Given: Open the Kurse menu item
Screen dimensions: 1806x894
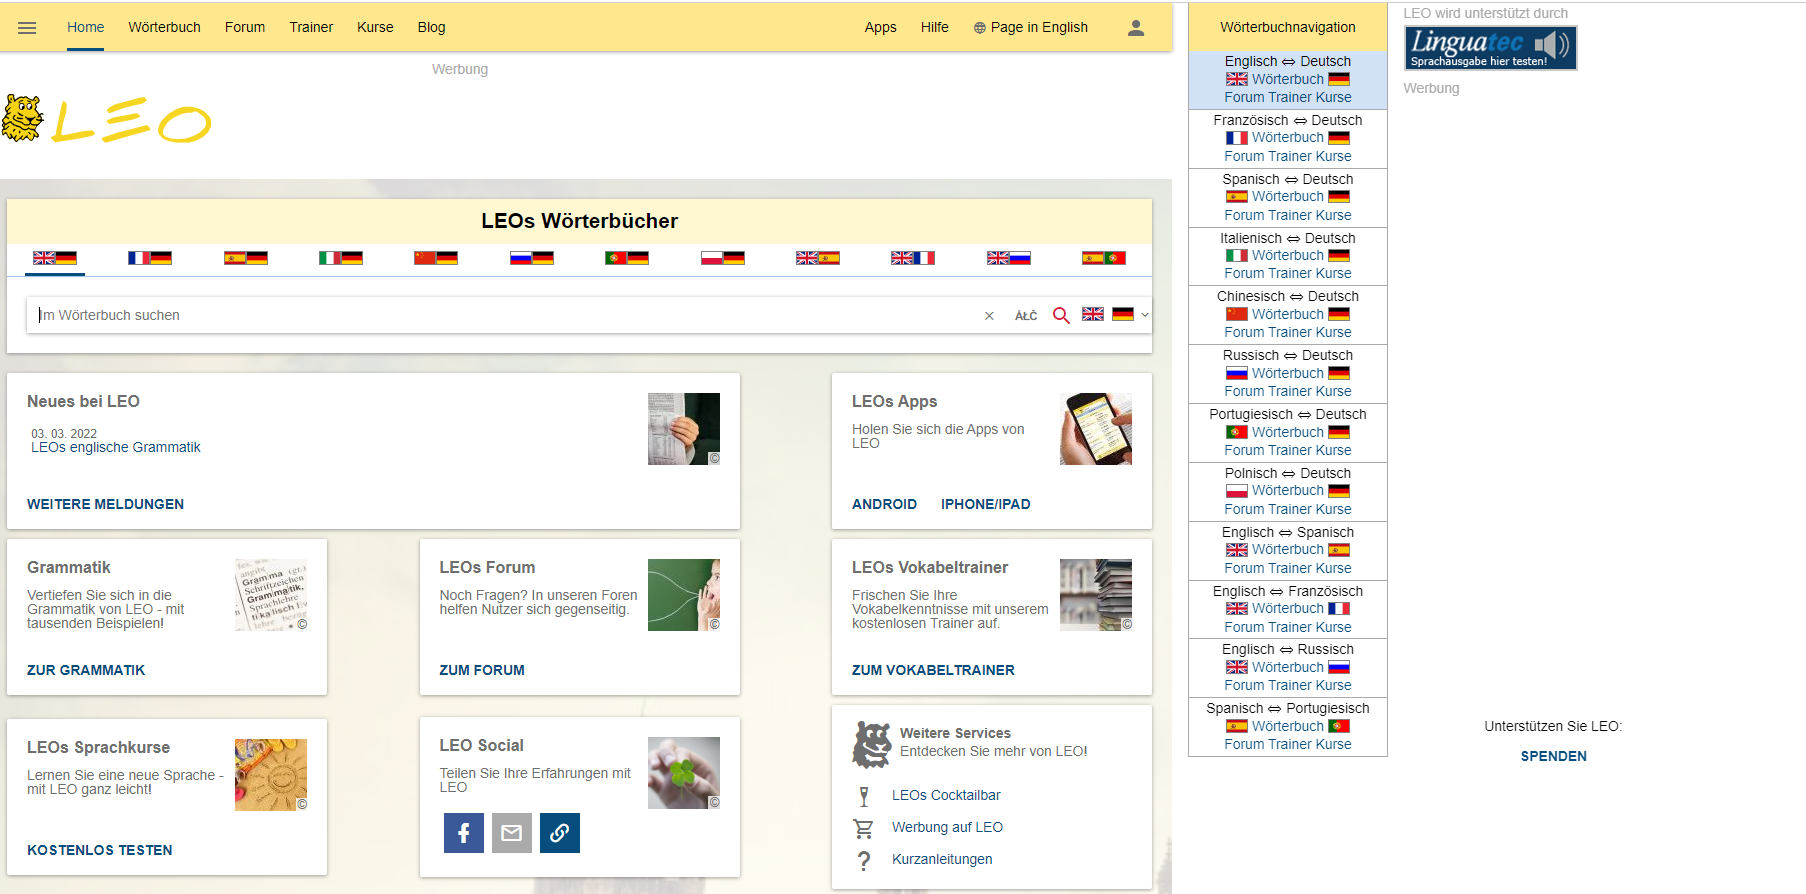Looking at the screenshot, I should (x=375, y=28).
